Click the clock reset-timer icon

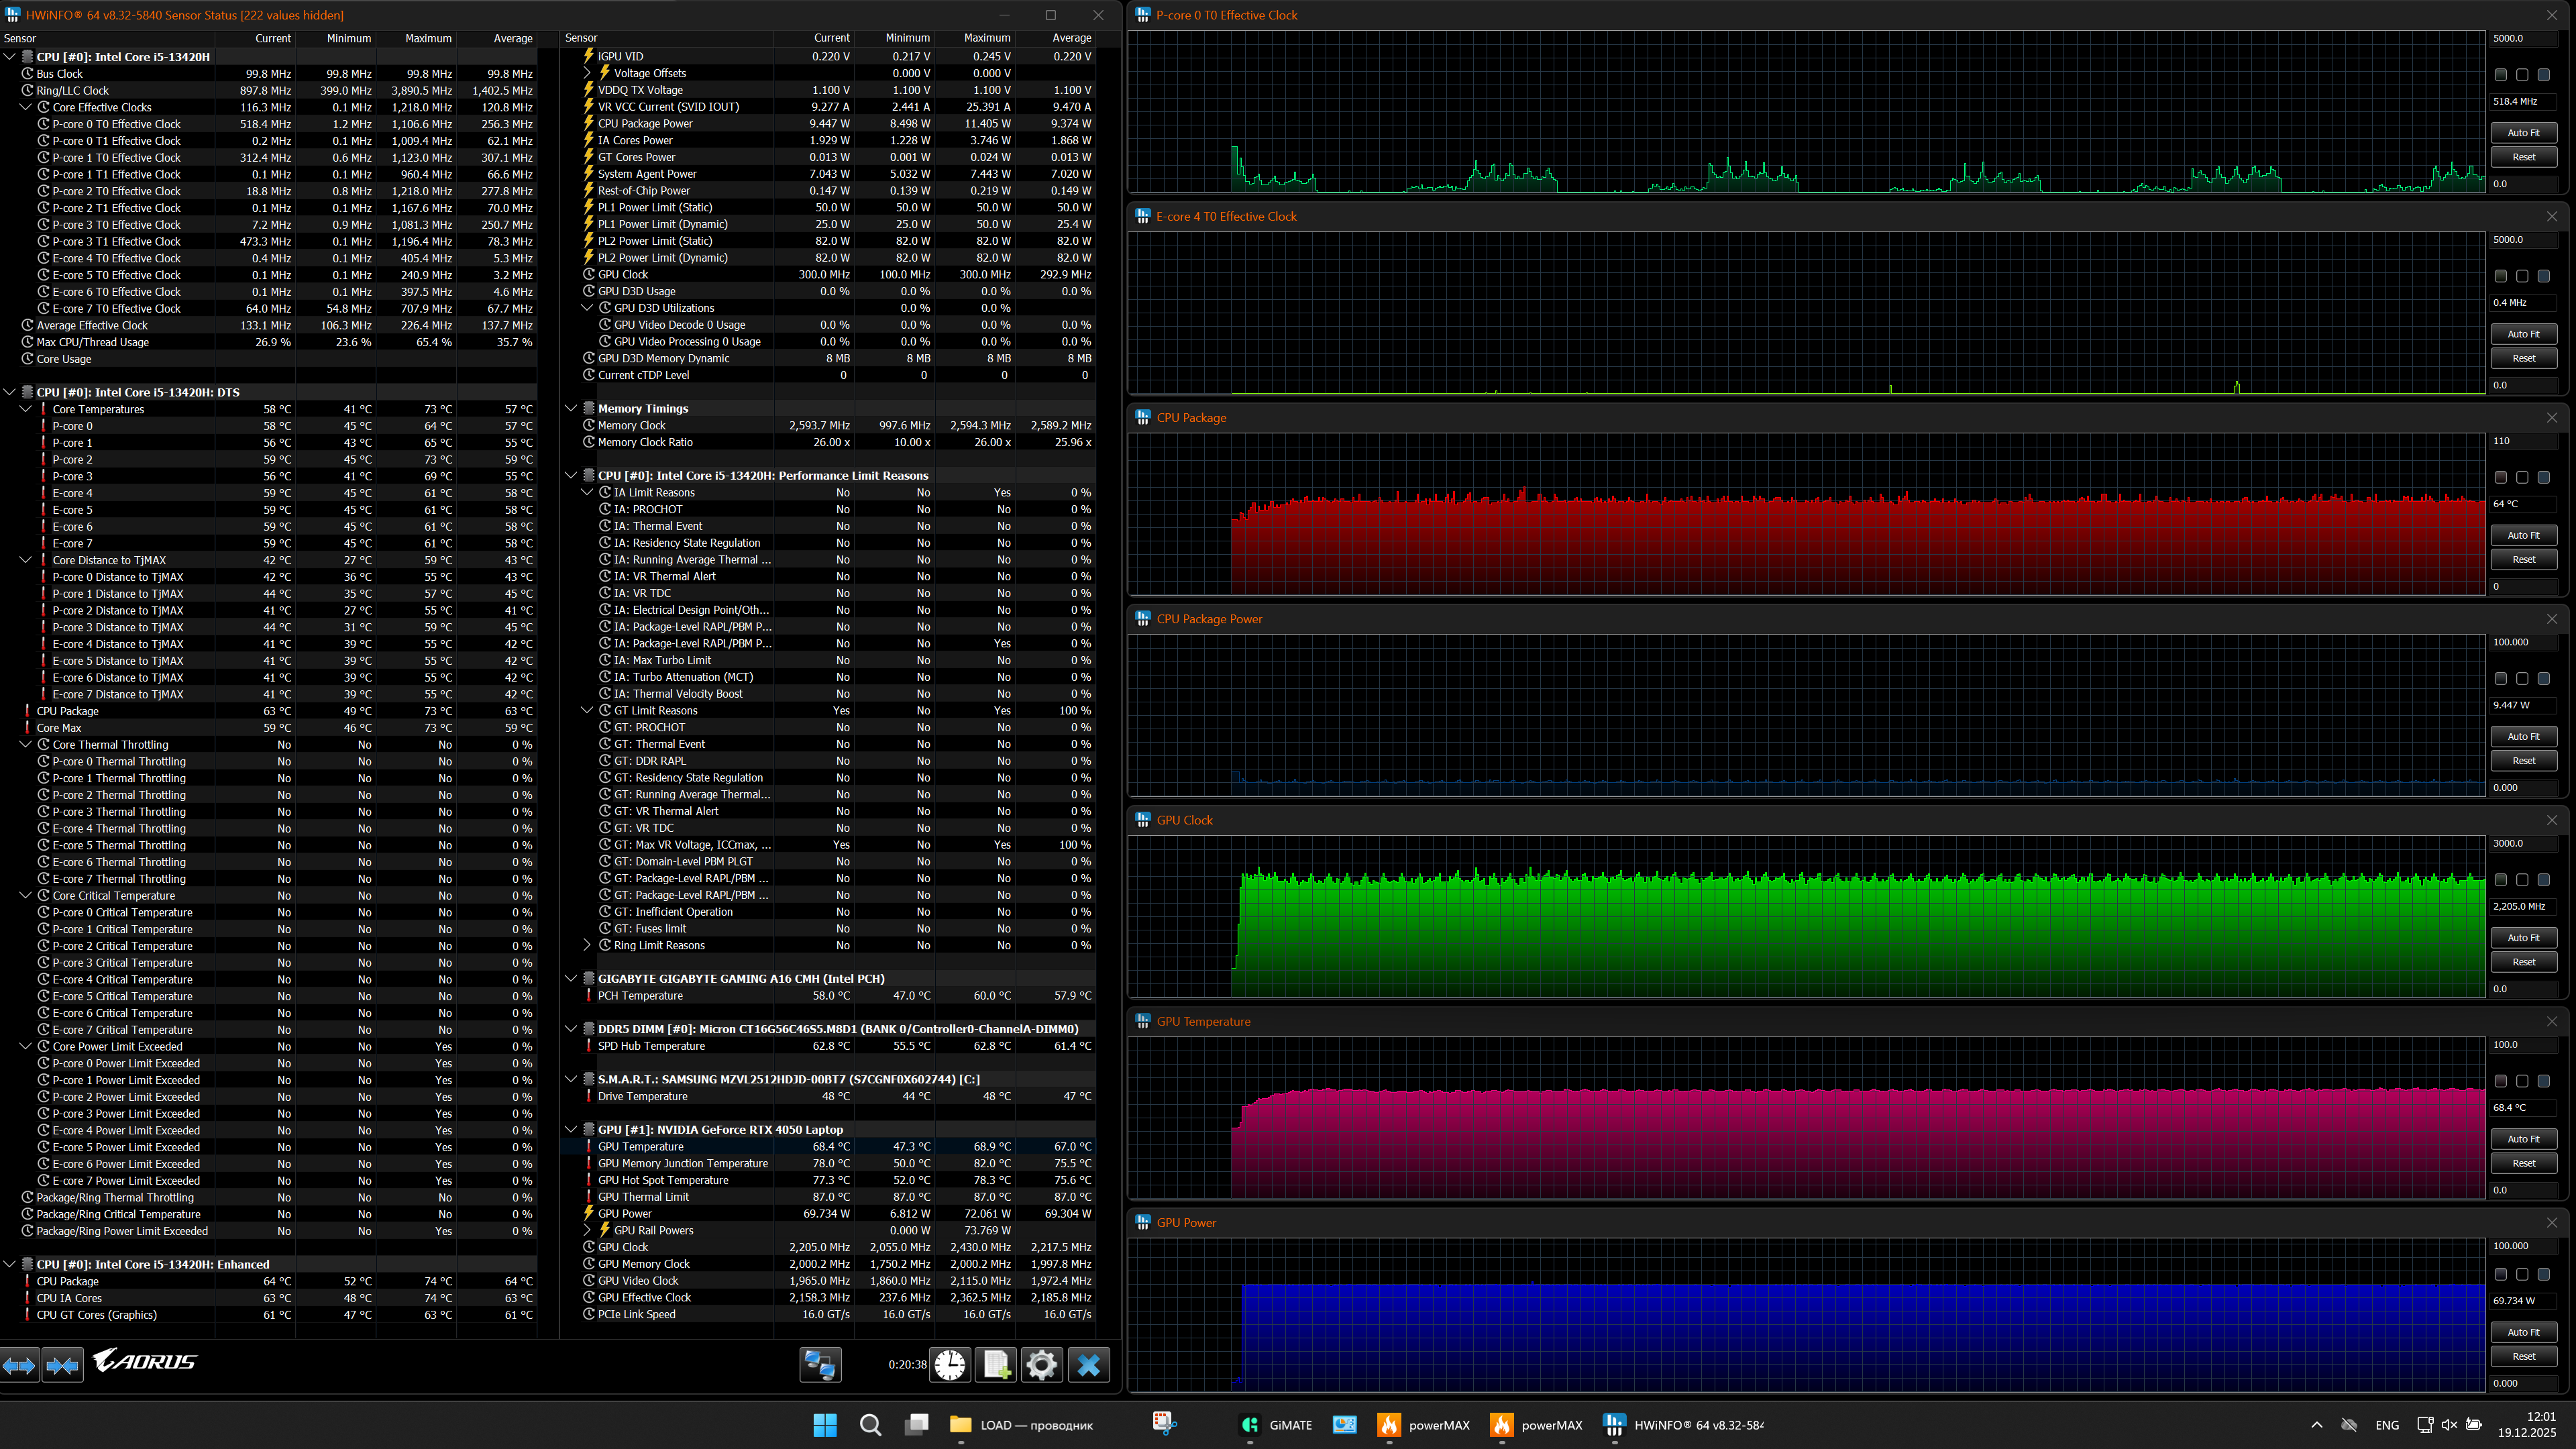coord(950,1365)
